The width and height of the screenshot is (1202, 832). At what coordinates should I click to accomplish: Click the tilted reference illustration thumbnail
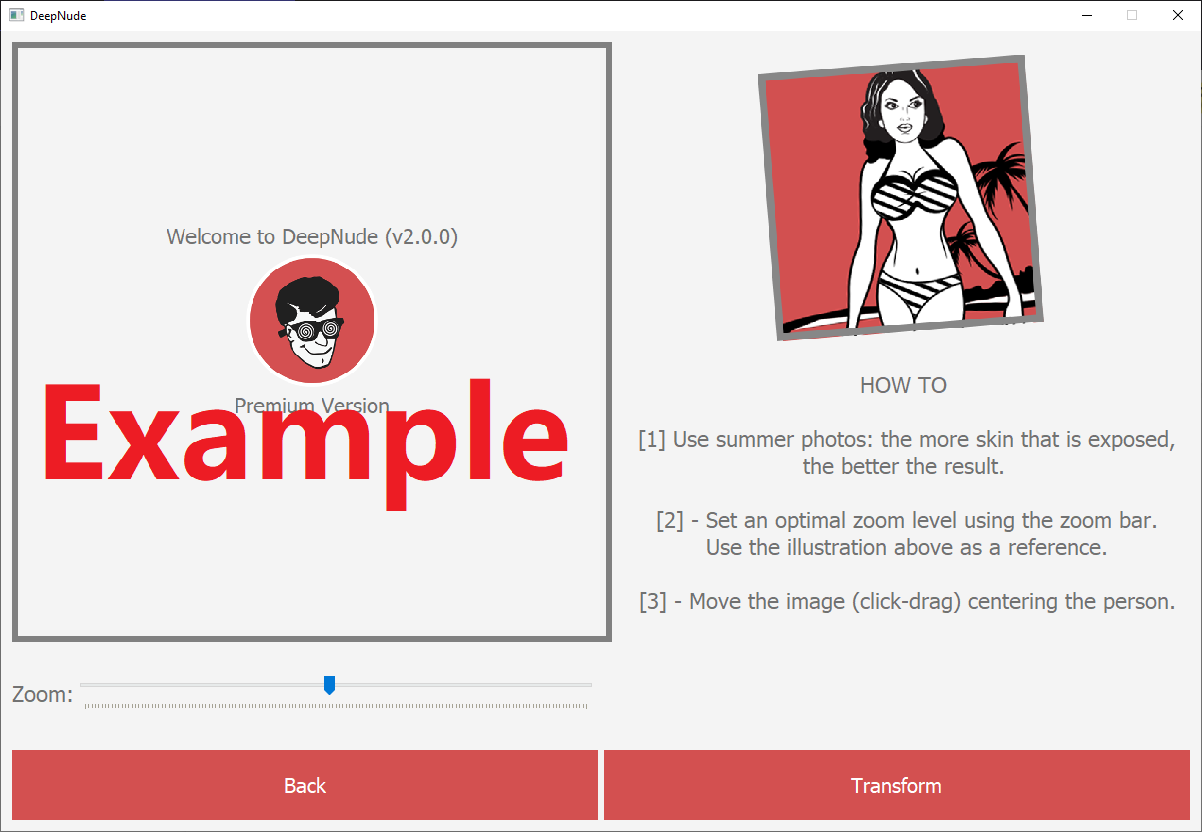click(900, 198)
